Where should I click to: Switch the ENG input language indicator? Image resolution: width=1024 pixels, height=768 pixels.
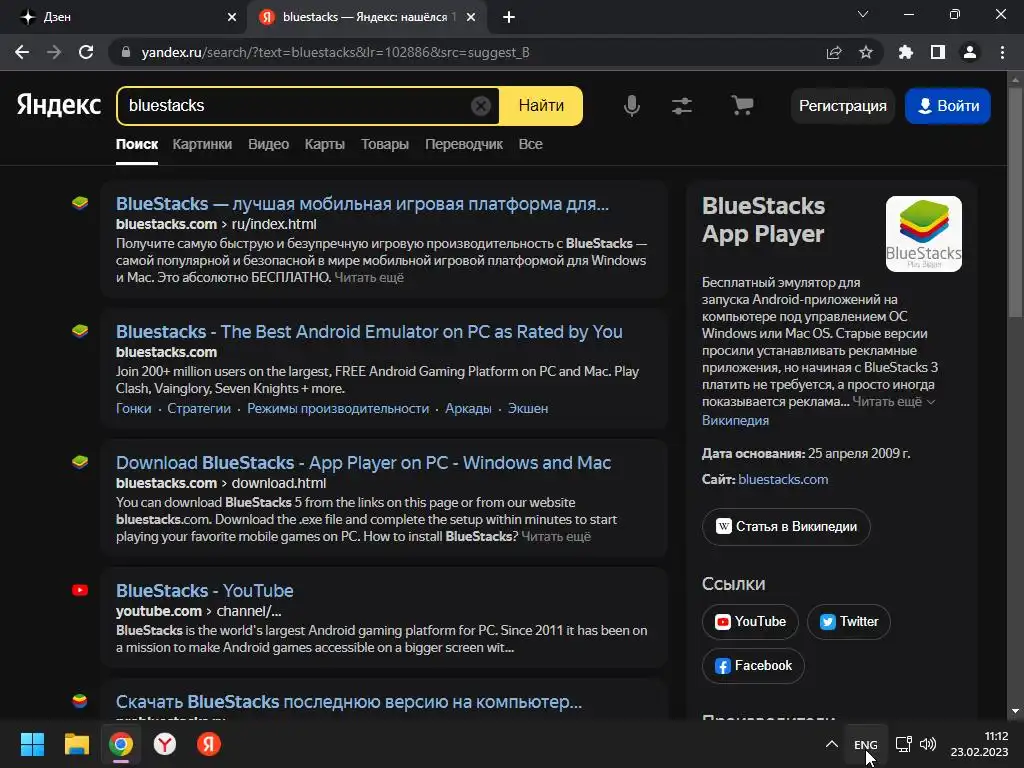pos(865,744)
